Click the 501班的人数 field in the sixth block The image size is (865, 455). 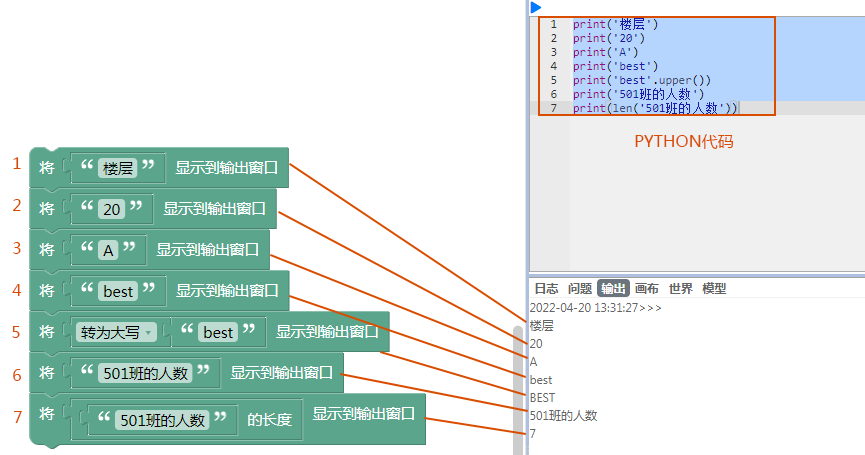pos(145,373)
